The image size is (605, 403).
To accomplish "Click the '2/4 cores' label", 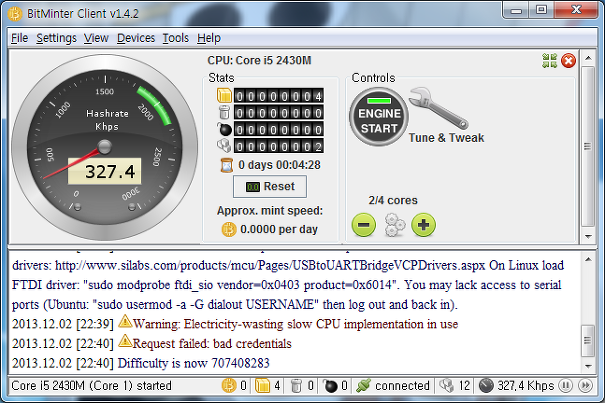I will (x=393, y=200).
